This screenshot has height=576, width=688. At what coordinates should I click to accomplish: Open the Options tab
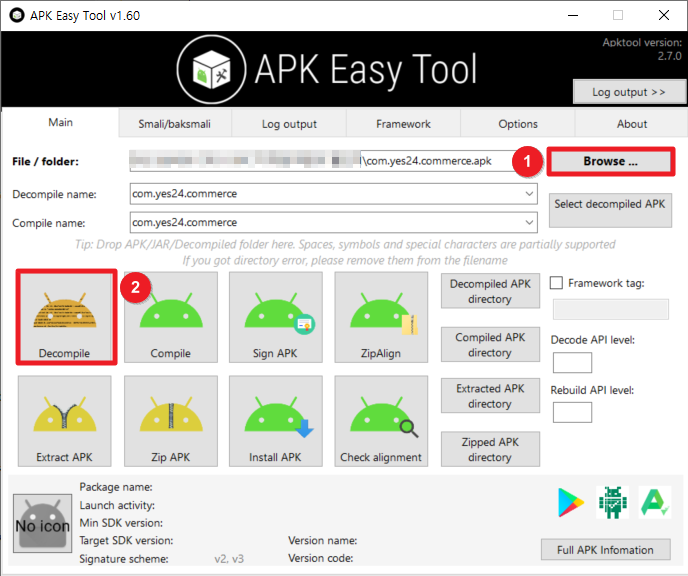coord(518,124)
